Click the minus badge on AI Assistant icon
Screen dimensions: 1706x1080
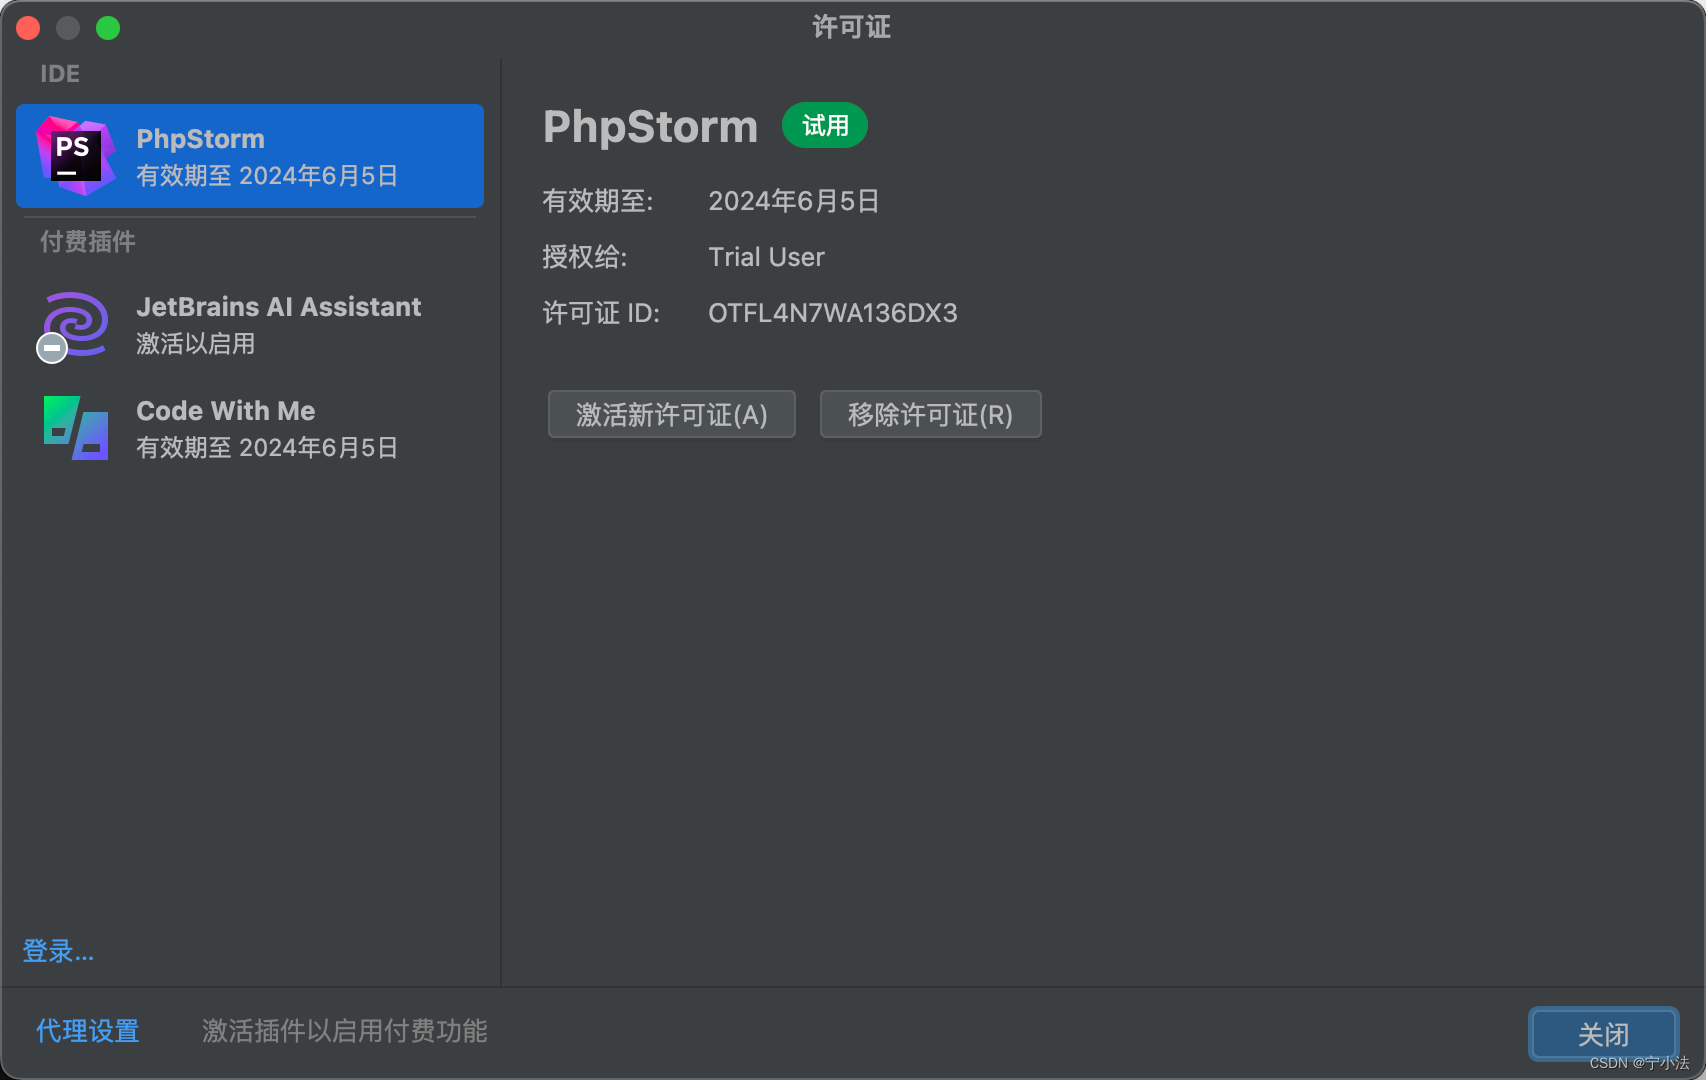[51, 348]
